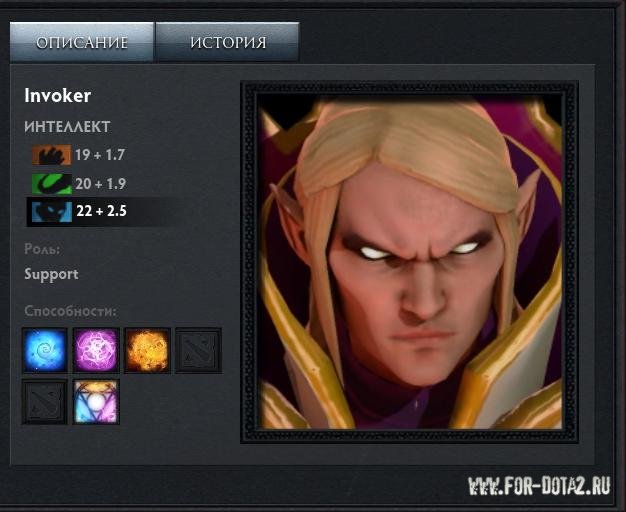
Task: Click the ИНТЕЛЛЕКТ primary attribute label
Action: pos(67,127)
